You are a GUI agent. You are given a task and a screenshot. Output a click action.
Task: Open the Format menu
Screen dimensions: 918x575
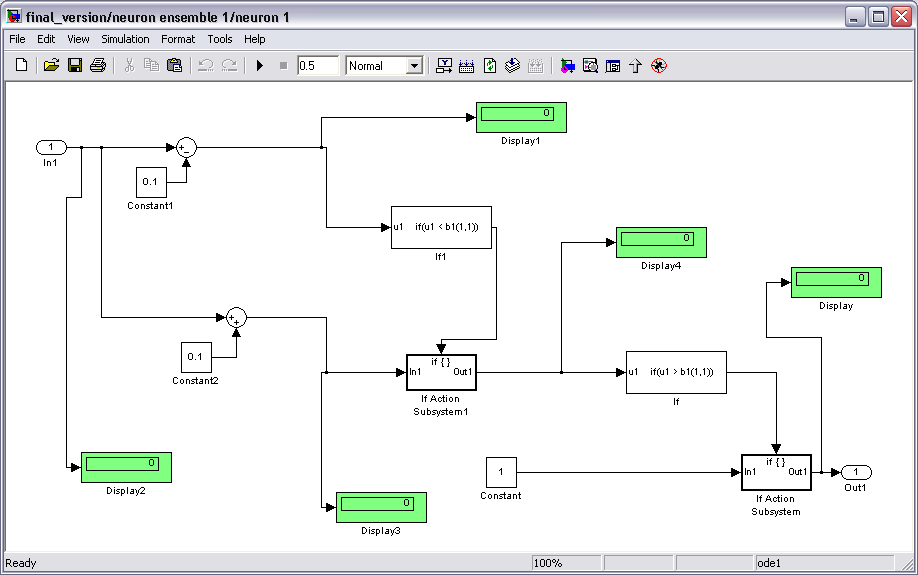coord(178,39)
